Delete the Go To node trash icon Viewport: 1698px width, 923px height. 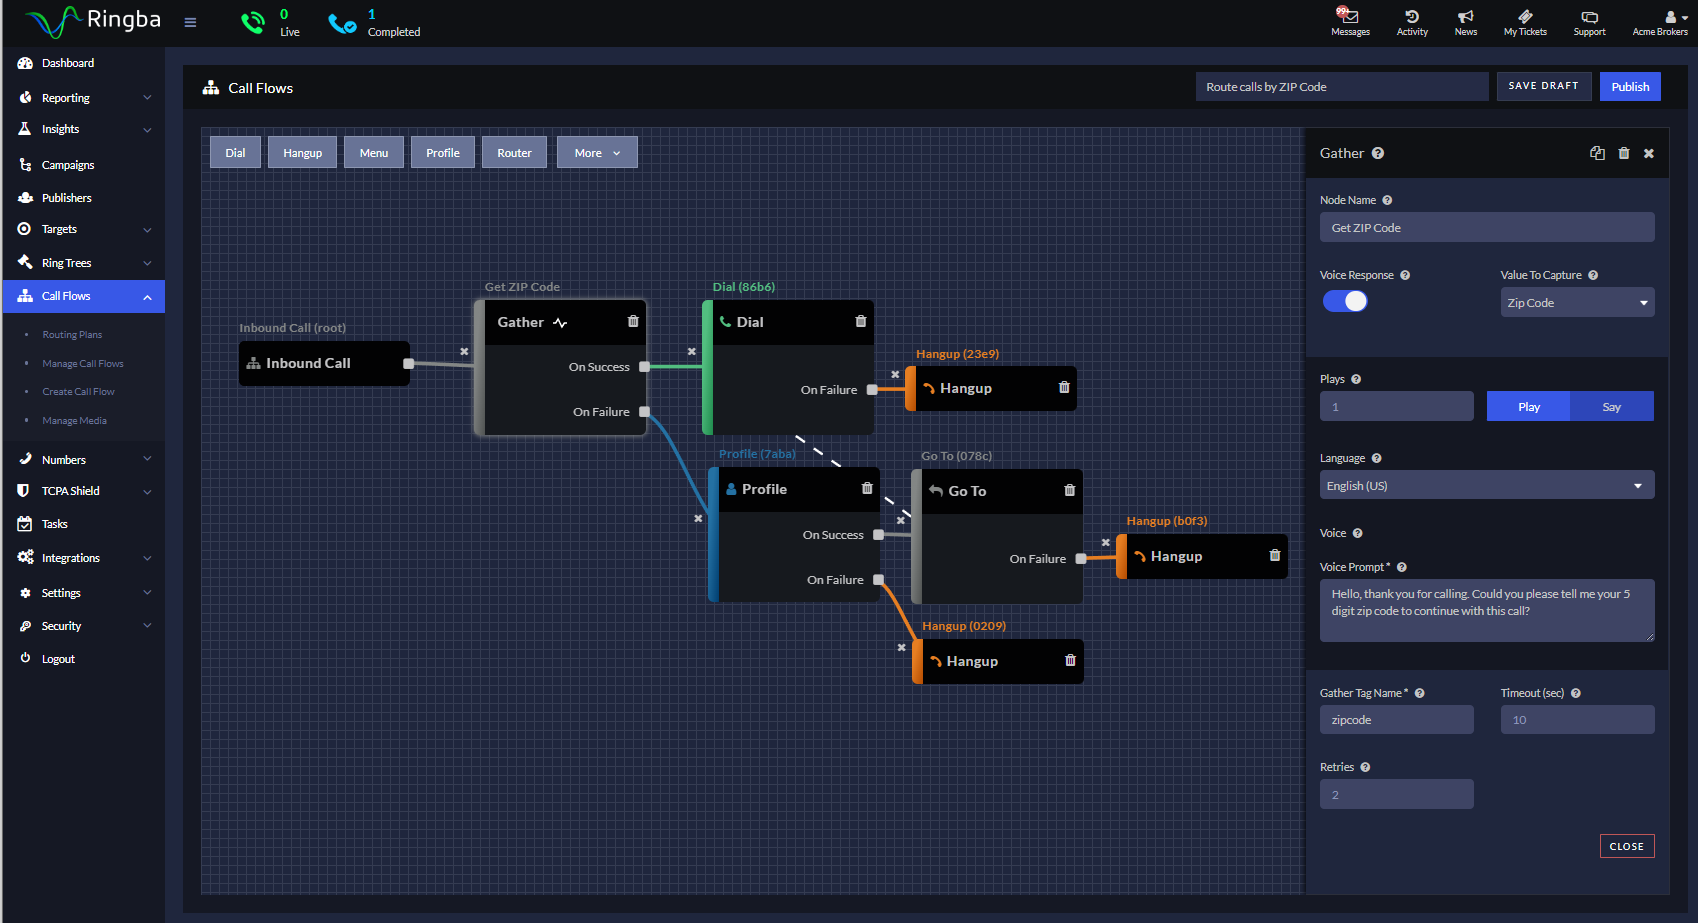(x=1070, y=490)
